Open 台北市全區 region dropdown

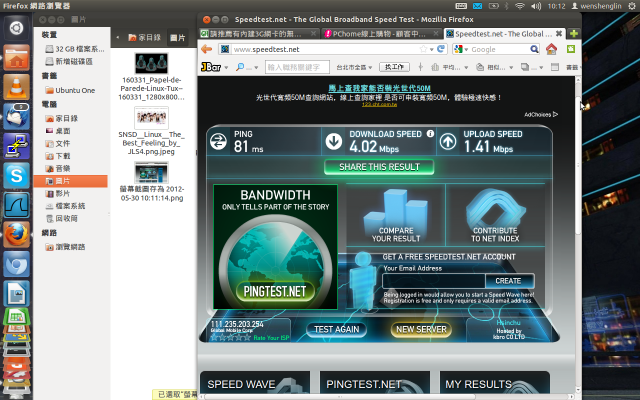(354, 67)
